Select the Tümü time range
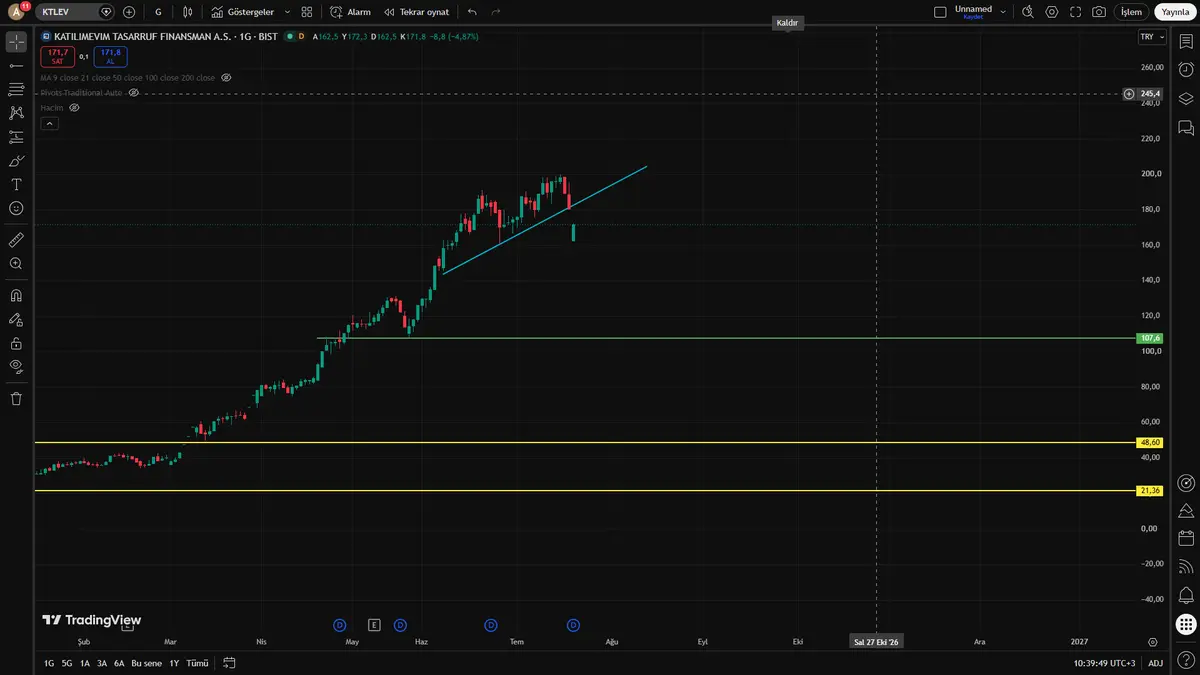This screenshot has height=675, width=1200. [197, 663]
